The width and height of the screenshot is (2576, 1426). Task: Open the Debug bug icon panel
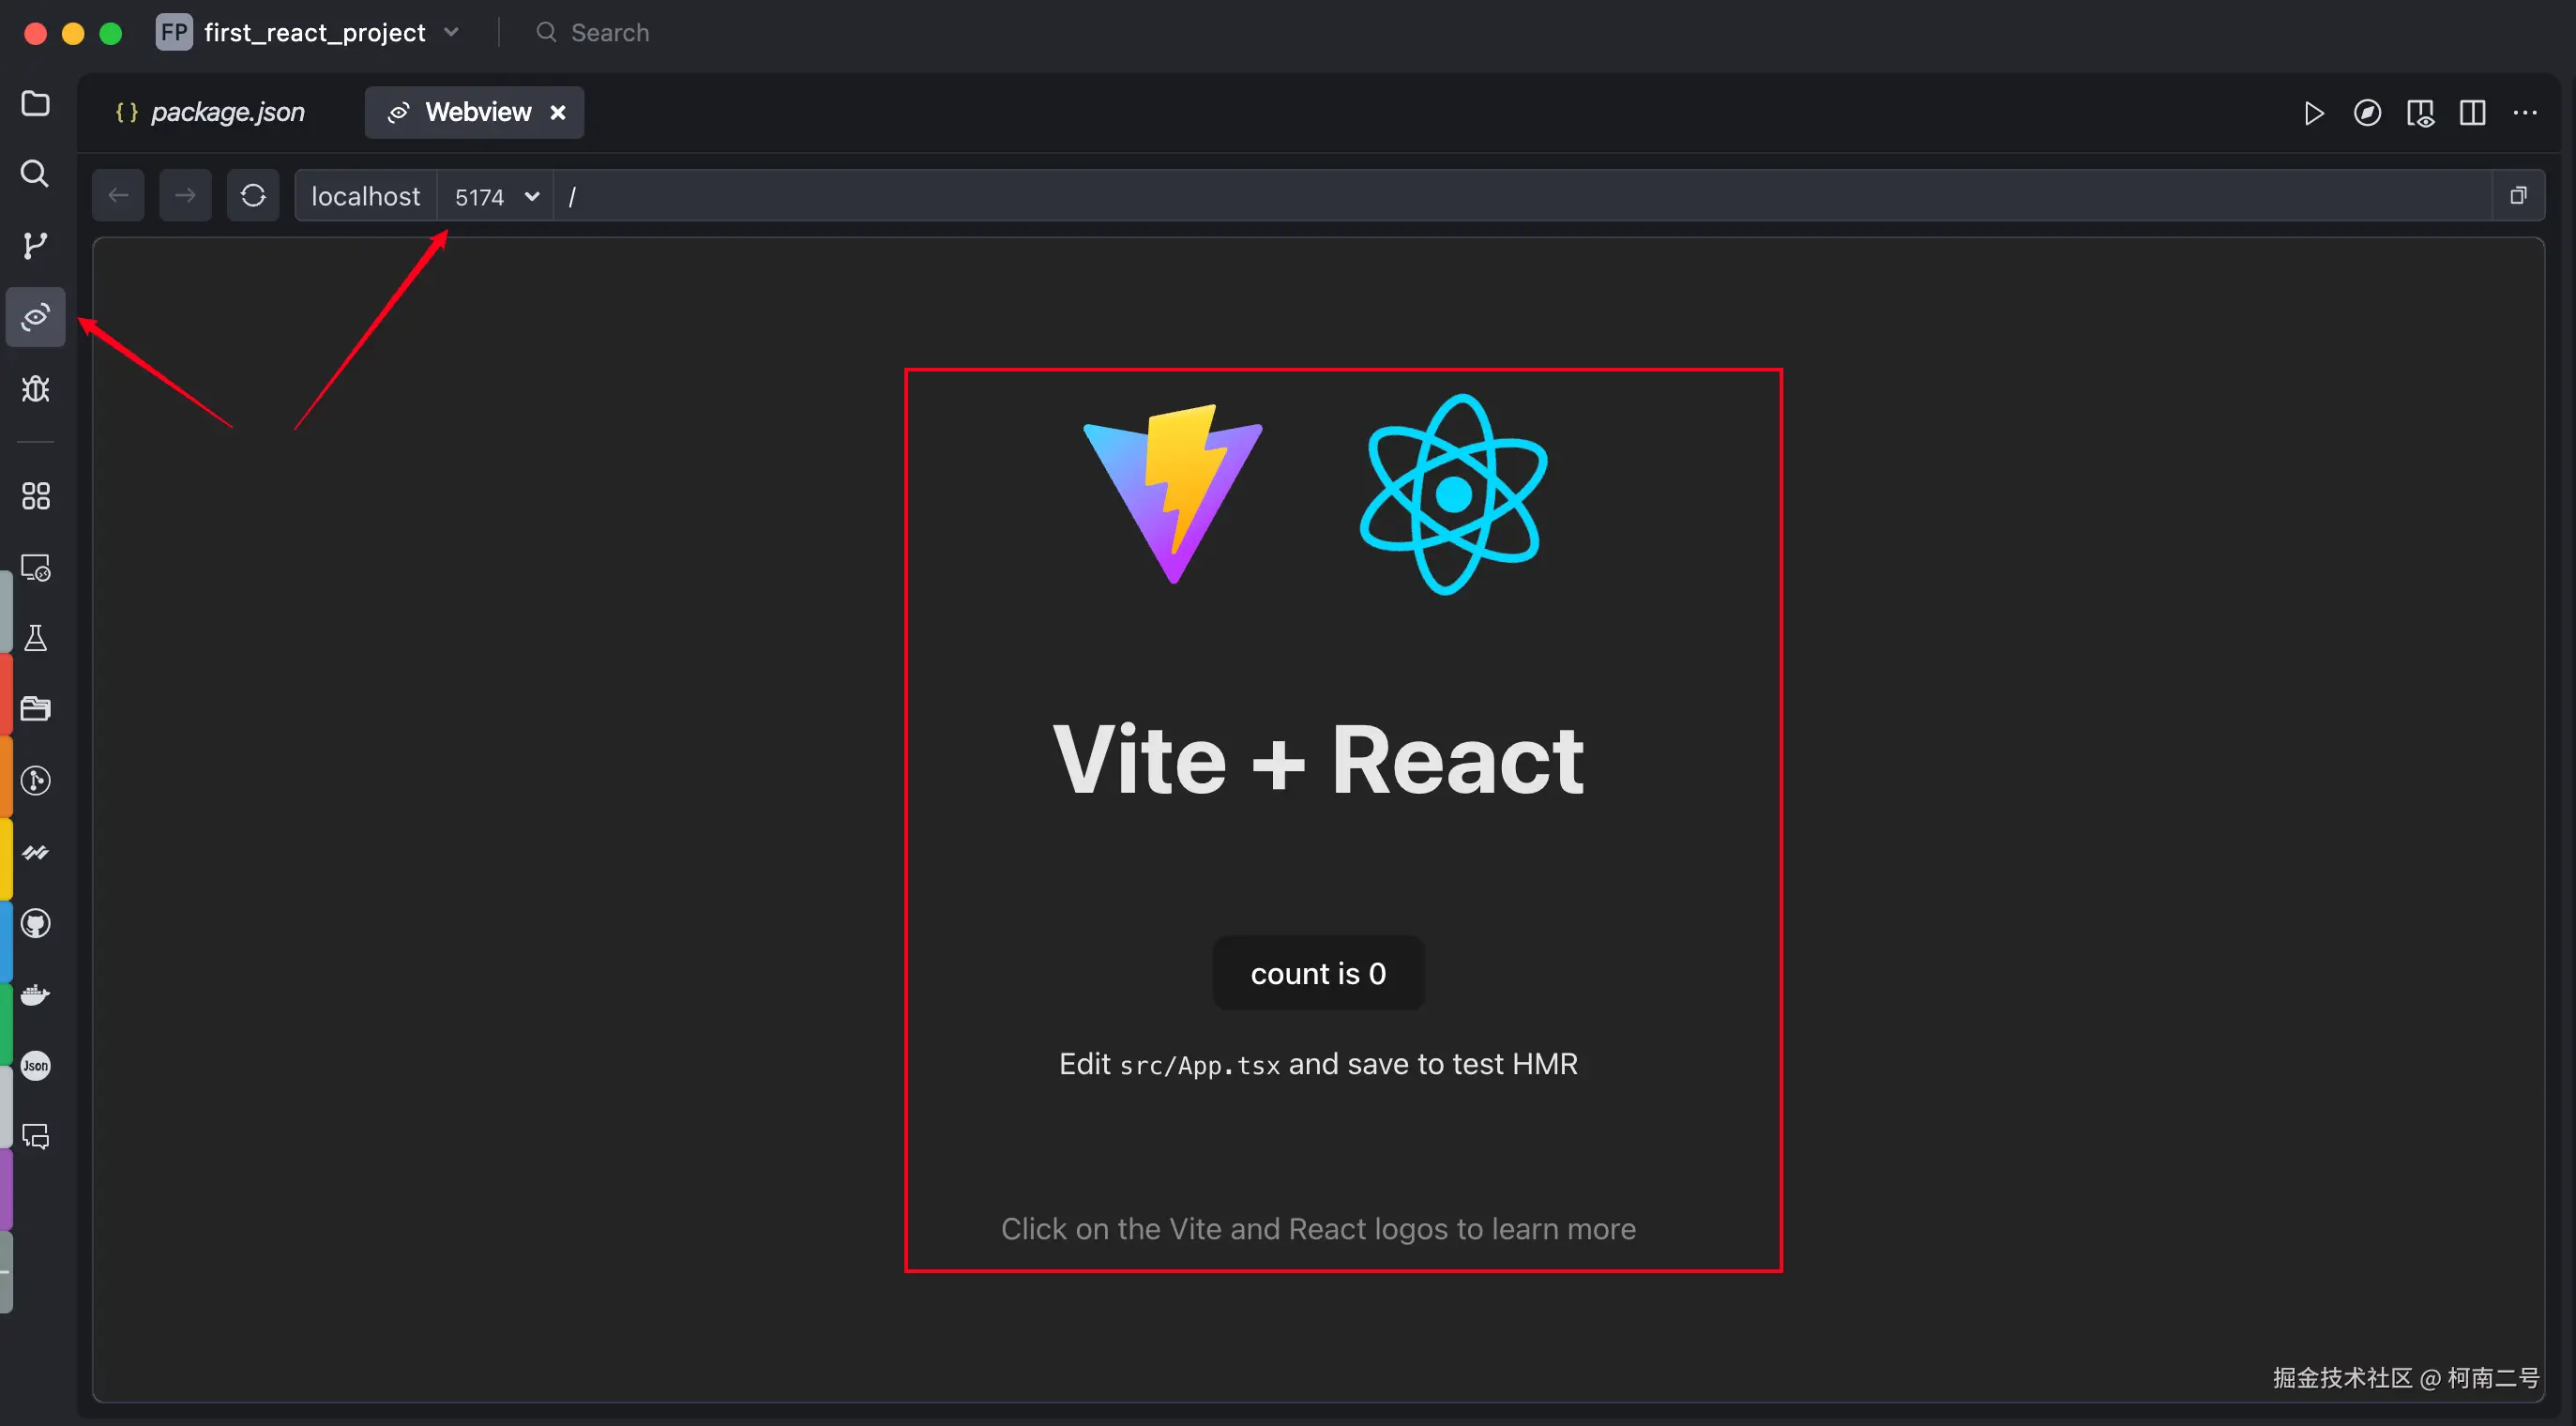(35, 389)
